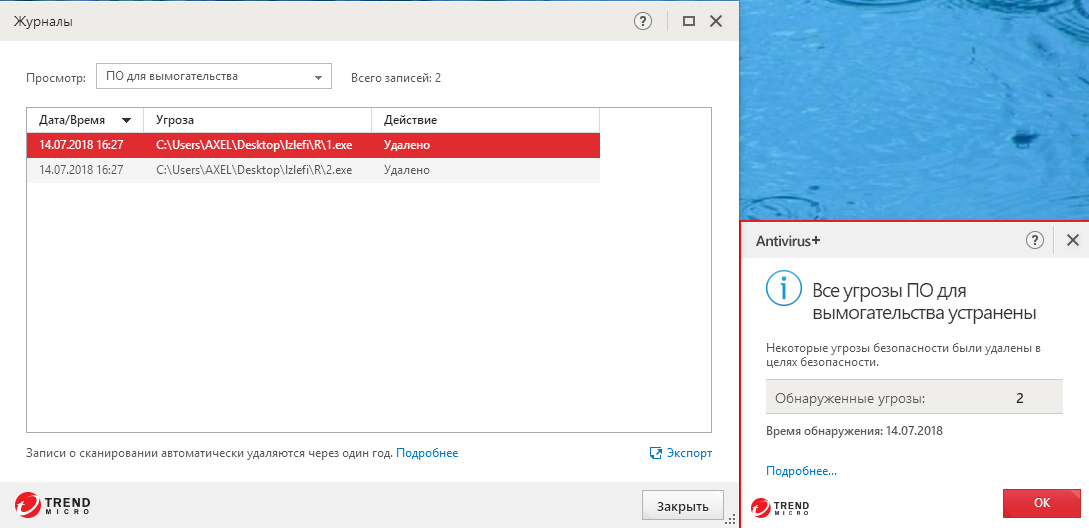The width and height of the screenshot is (1089, 528).
Task: Click Trend Micro logo in Antivirus+ popup
Action: 780,506
